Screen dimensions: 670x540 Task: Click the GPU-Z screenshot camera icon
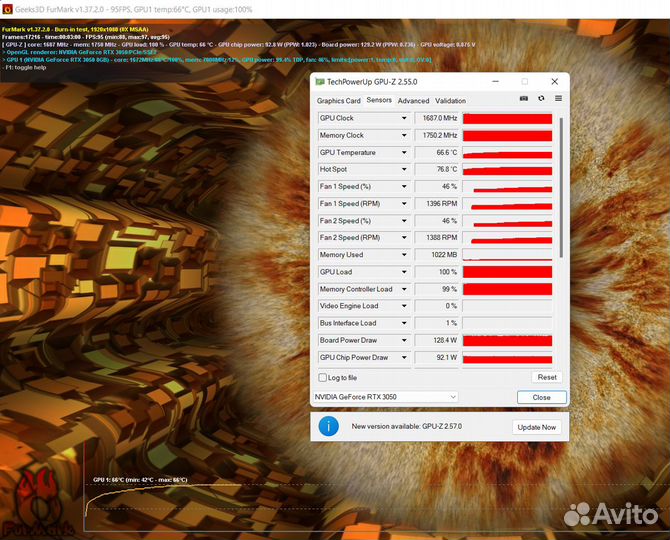click(523, 99)
